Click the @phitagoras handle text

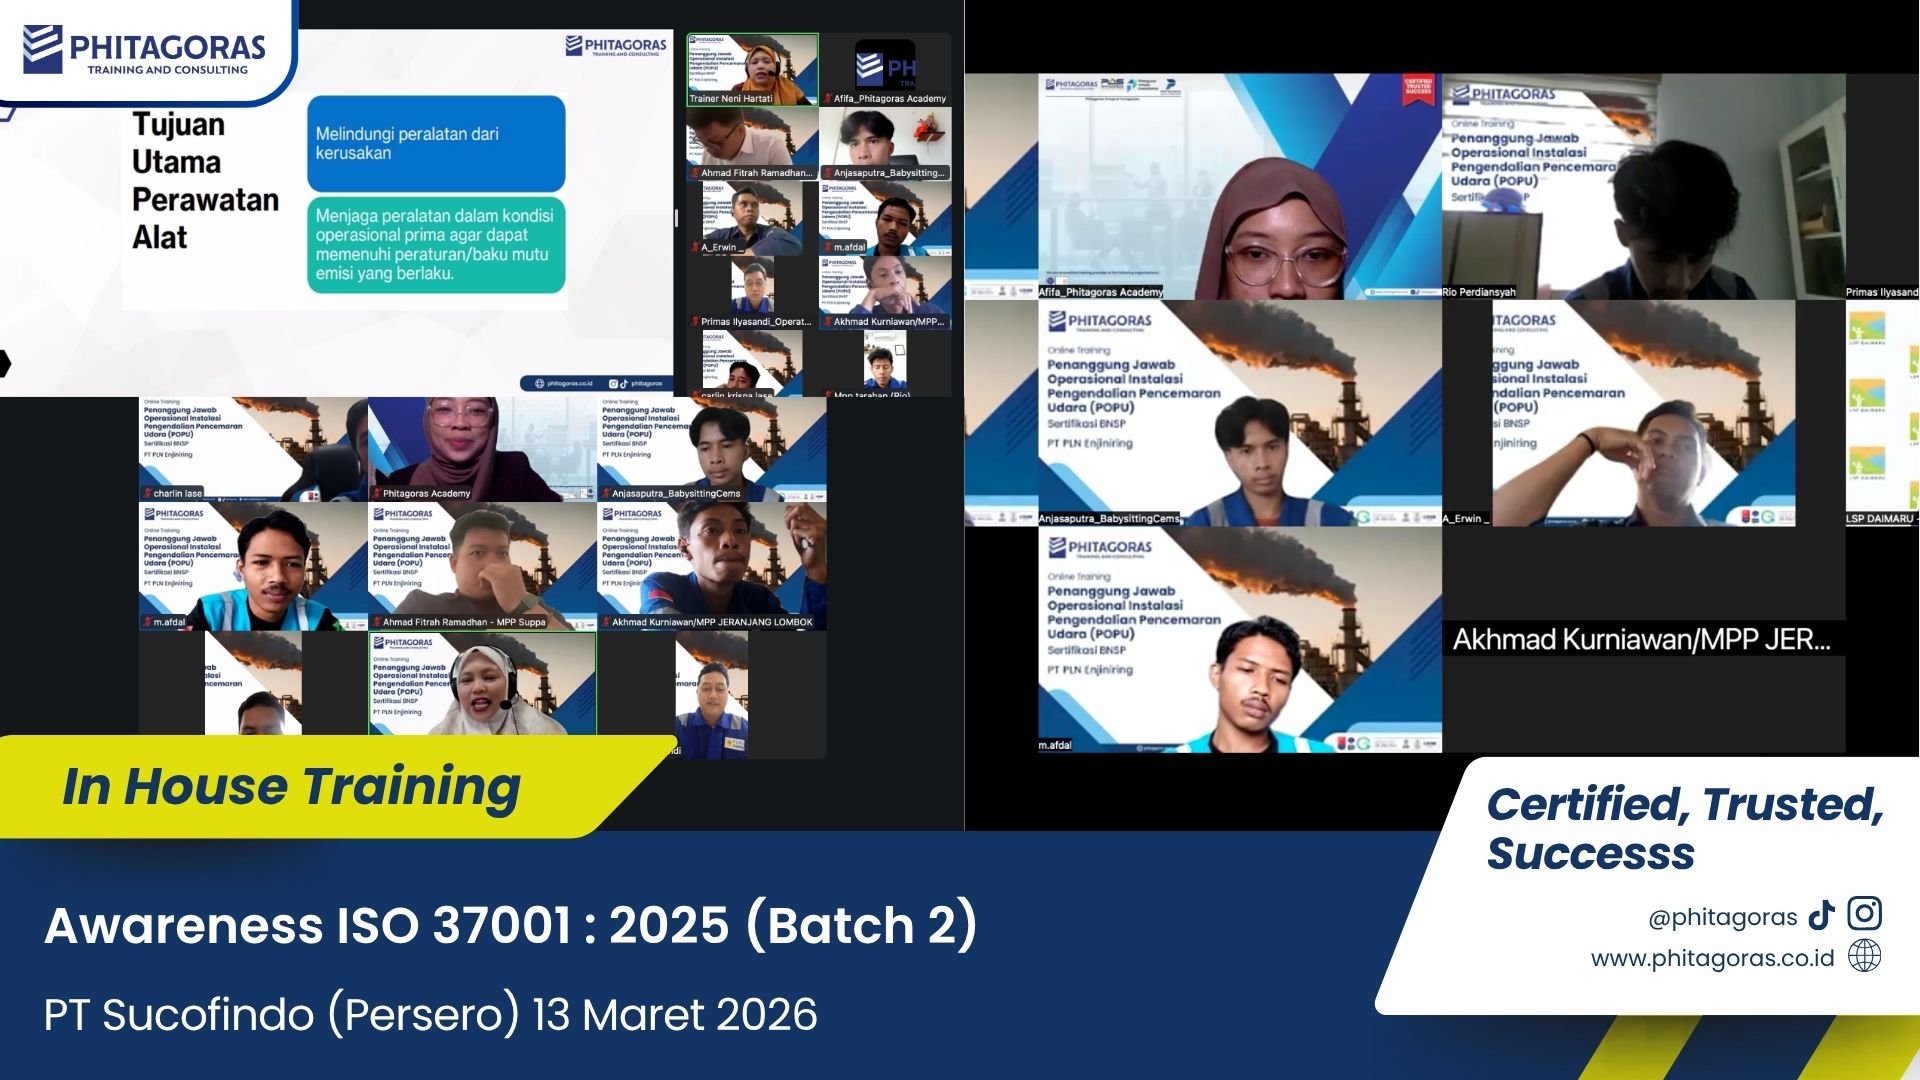[1722, 917]
